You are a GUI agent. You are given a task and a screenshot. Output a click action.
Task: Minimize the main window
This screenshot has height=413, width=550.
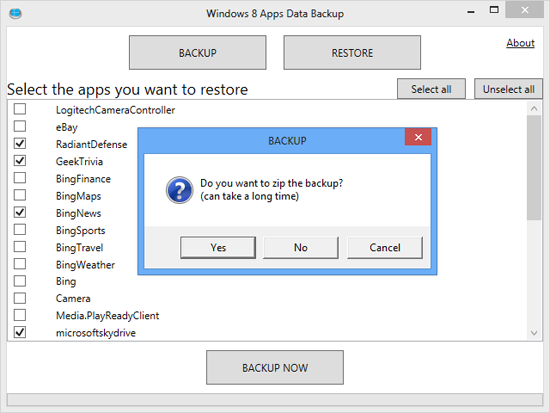pos(471,11)
